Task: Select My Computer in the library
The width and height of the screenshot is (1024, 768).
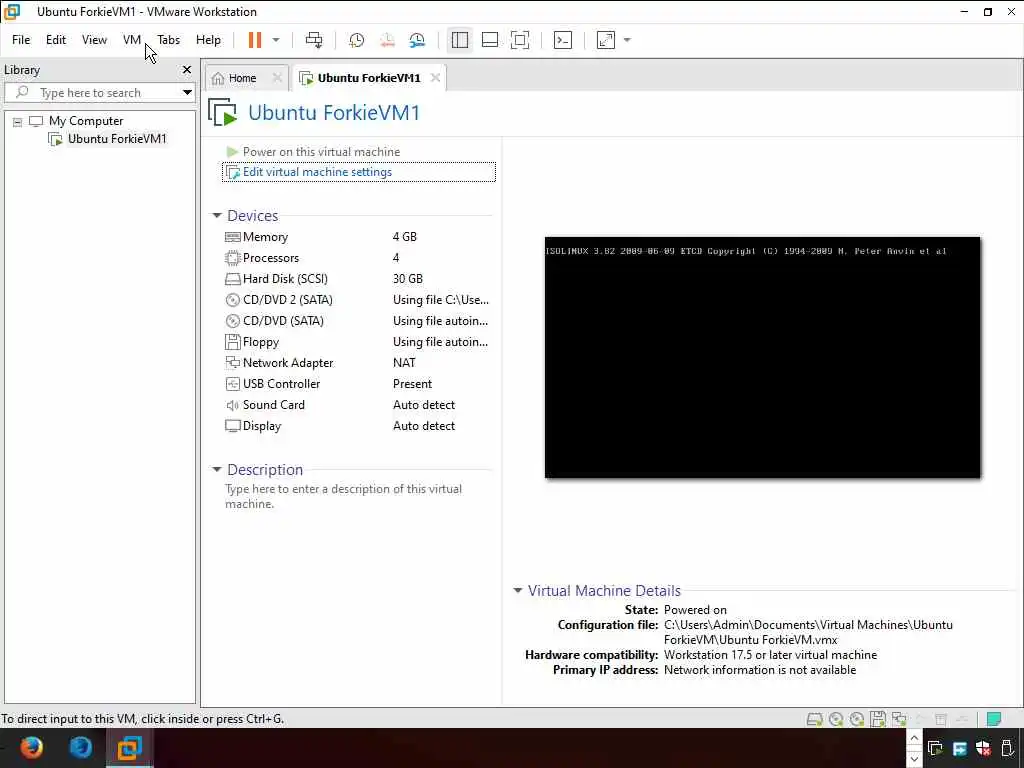Action: click(x=86, y=121)
